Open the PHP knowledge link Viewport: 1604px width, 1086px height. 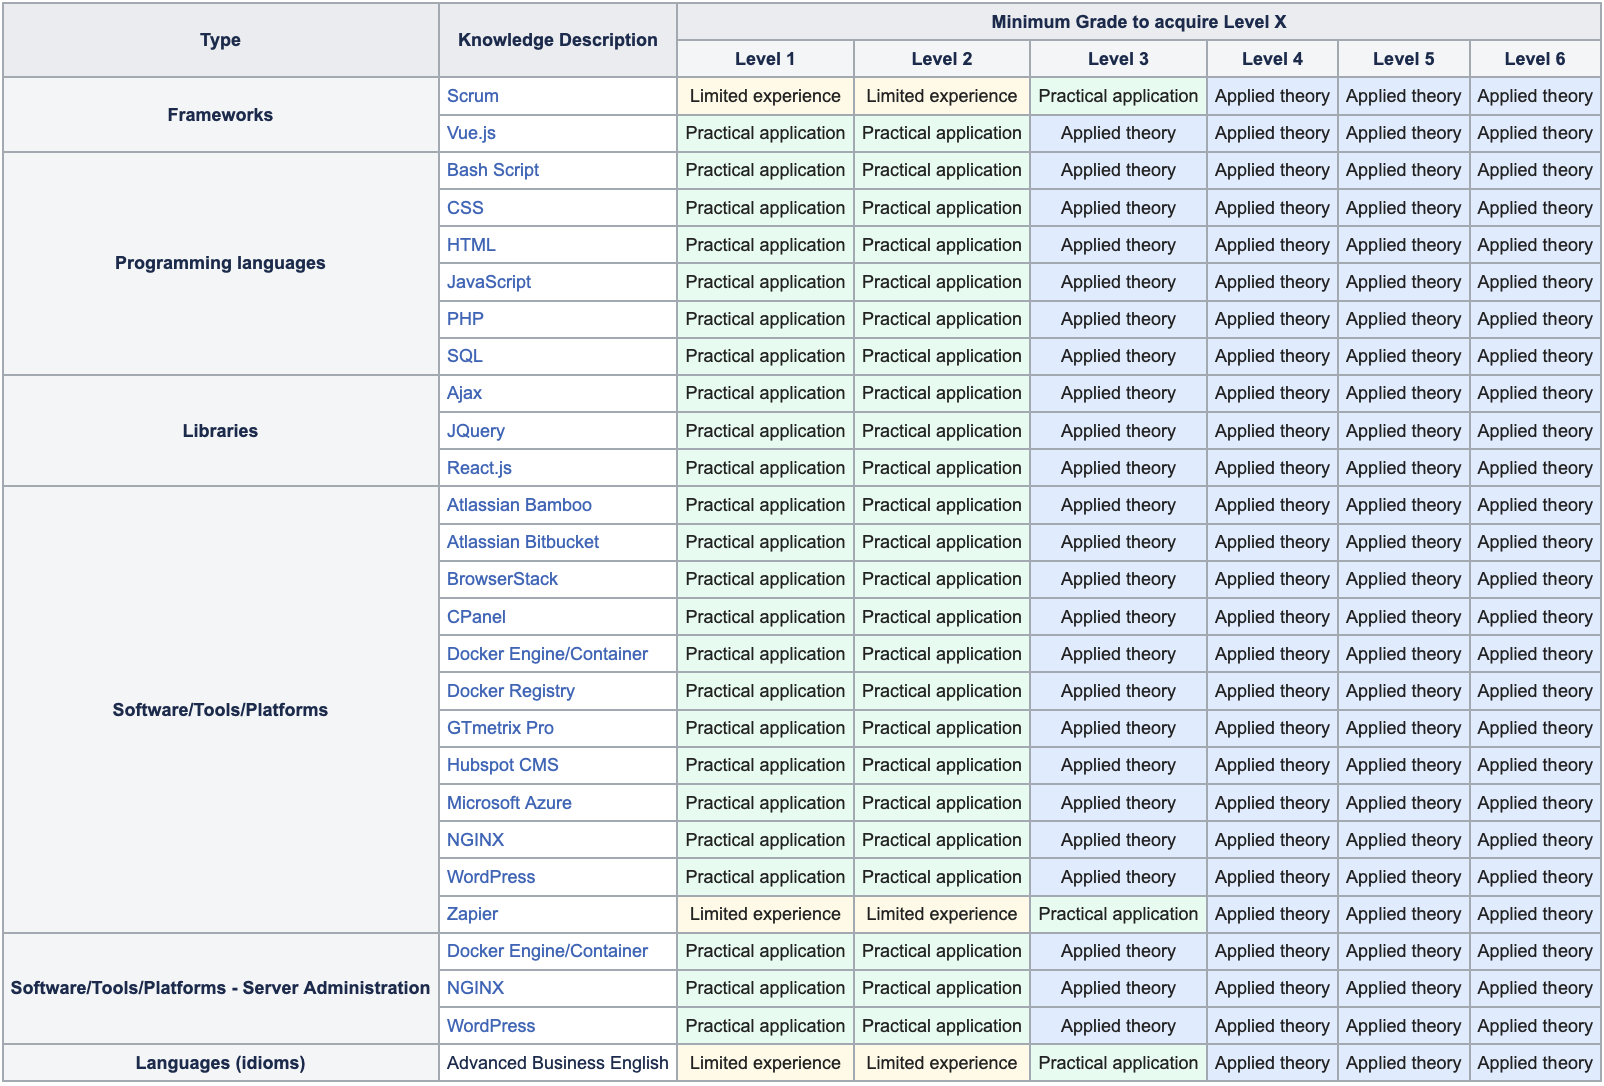click(465, 319)
